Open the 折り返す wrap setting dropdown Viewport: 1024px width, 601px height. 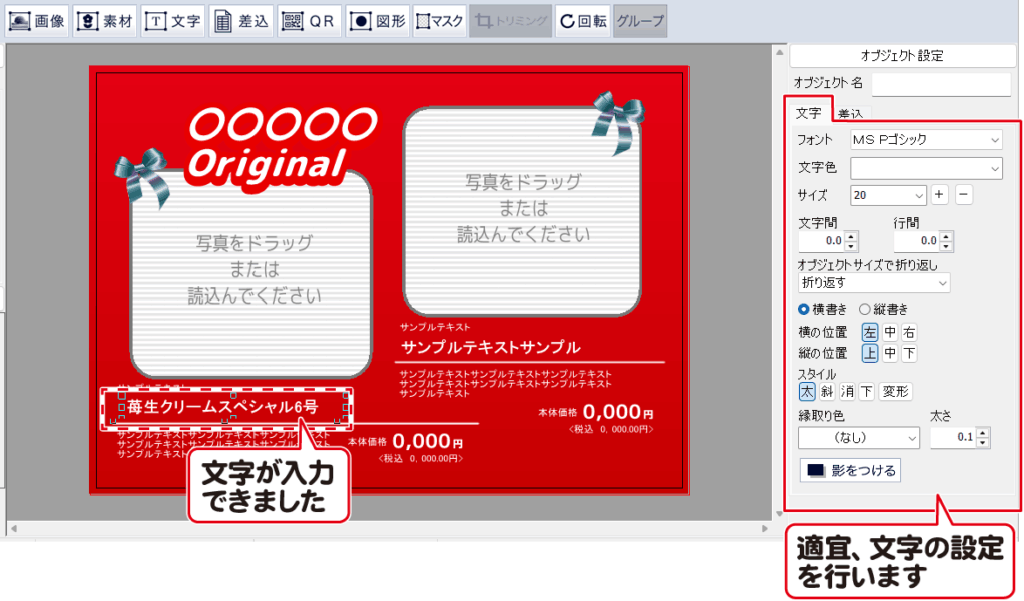872,283
